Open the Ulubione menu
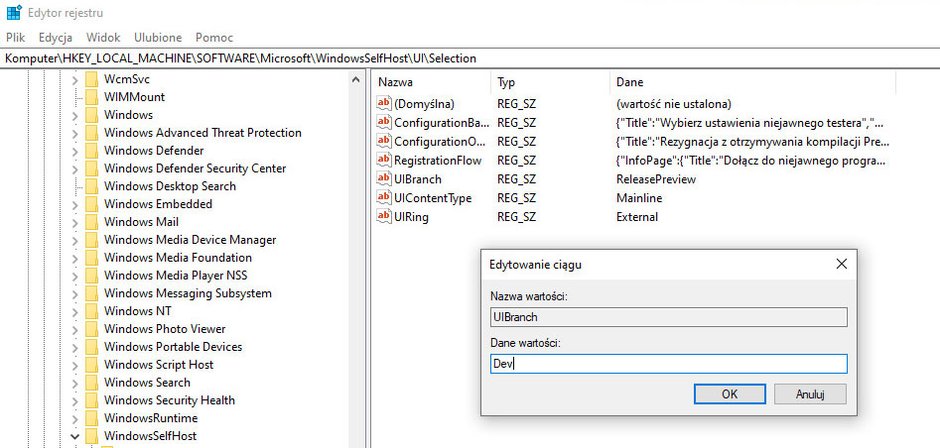Image resolution: width=940 pixels, height=448 pixels. pyautogui.click(x=158, y=37)
